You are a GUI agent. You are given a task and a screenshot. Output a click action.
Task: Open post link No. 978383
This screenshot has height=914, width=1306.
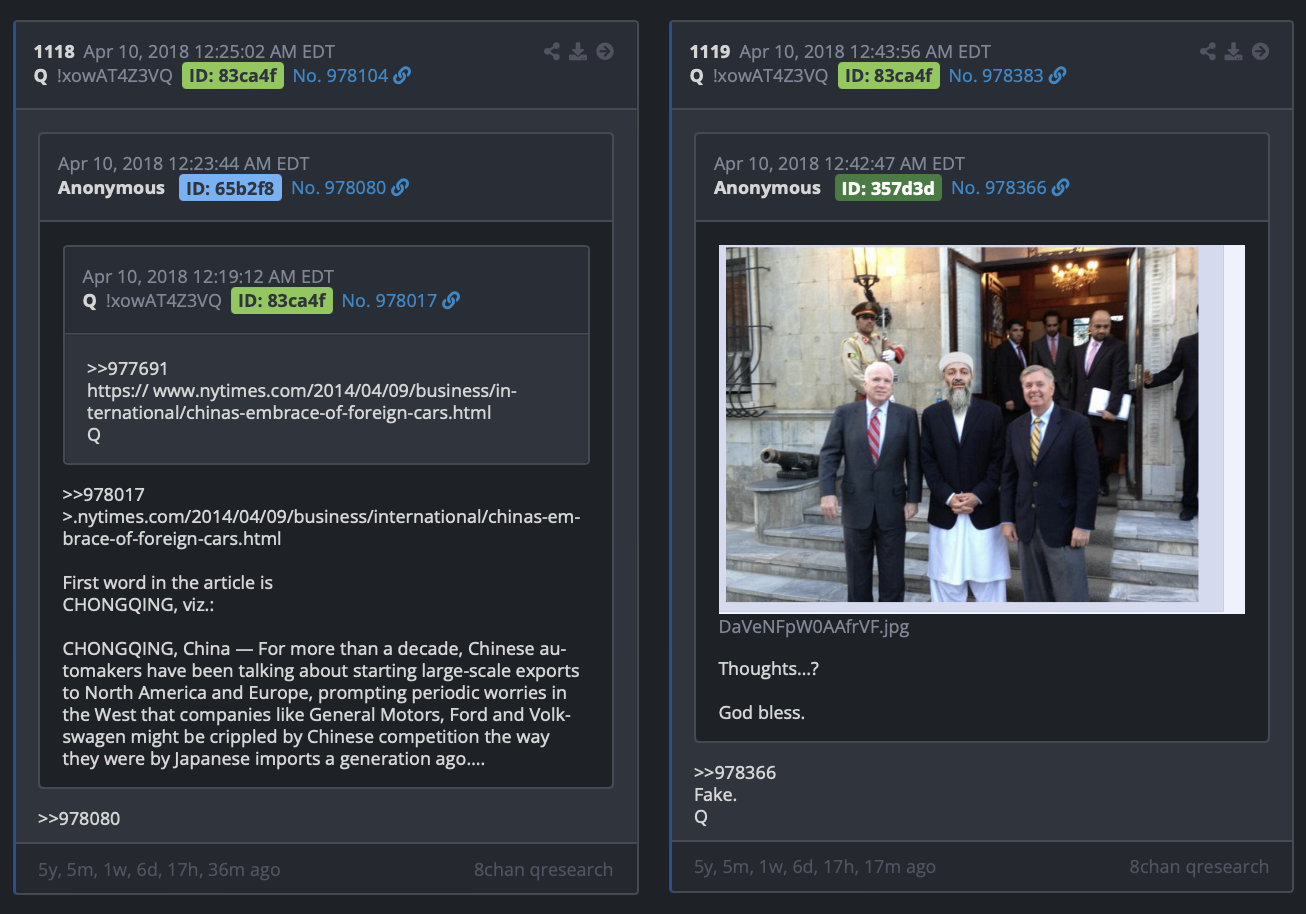point(996,75)
